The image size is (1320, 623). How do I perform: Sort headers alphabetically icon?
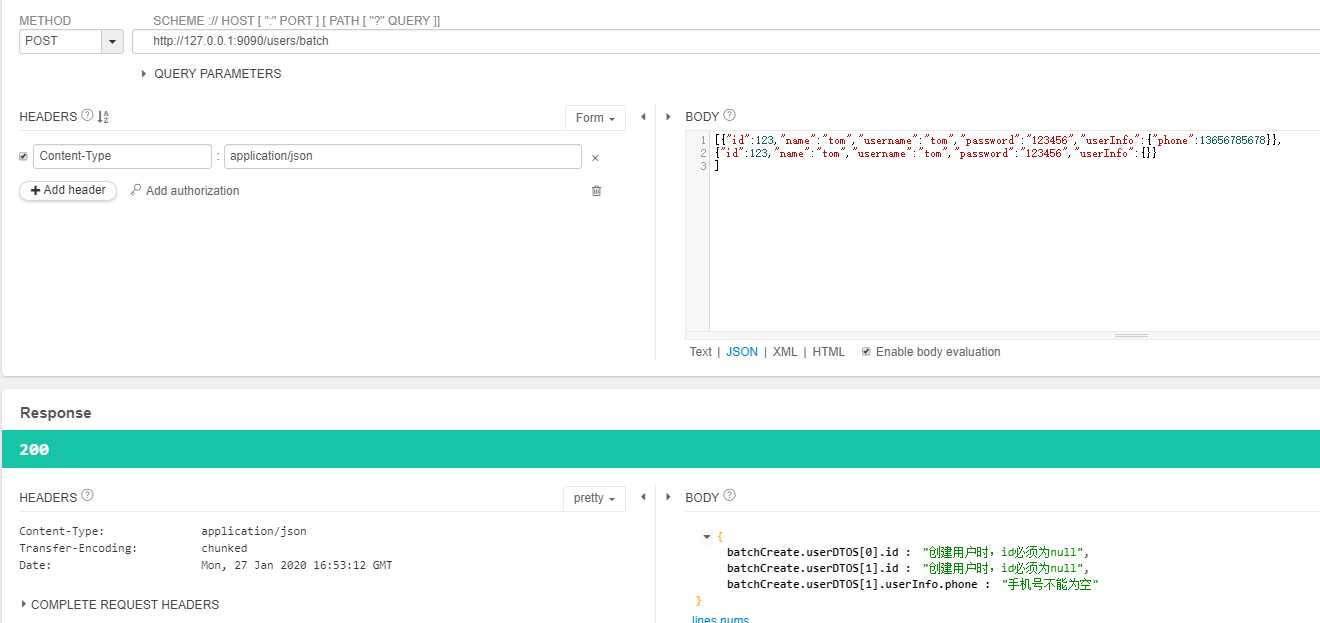tap(103, 117)
